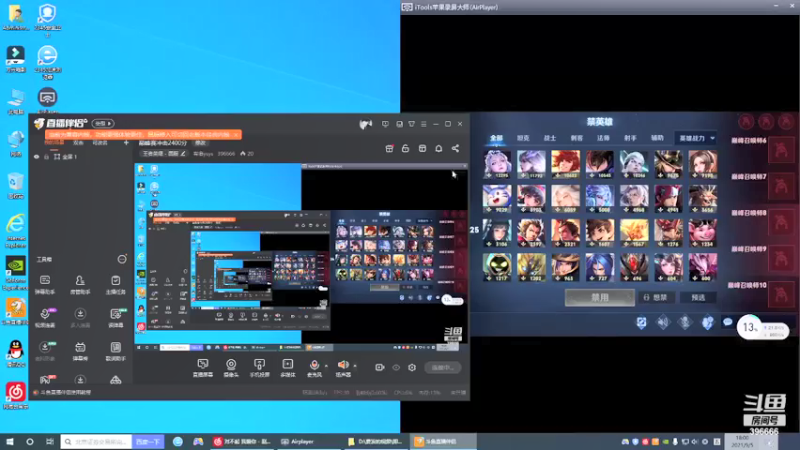
Task: Open the 房管助手 tool
Action: point(80,285)
